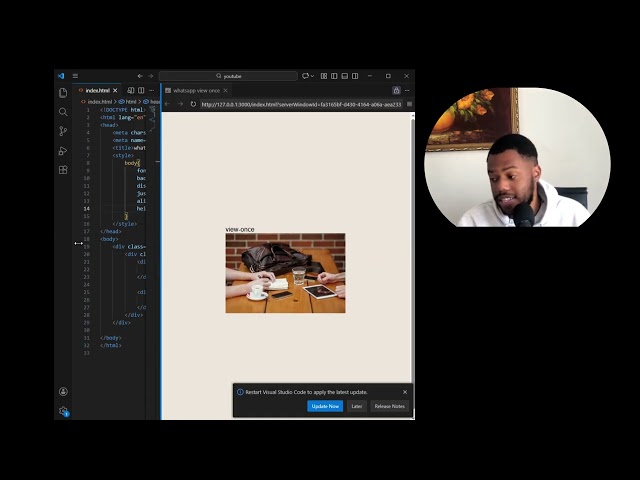Open the Copilot chat icon

point(305,76)
